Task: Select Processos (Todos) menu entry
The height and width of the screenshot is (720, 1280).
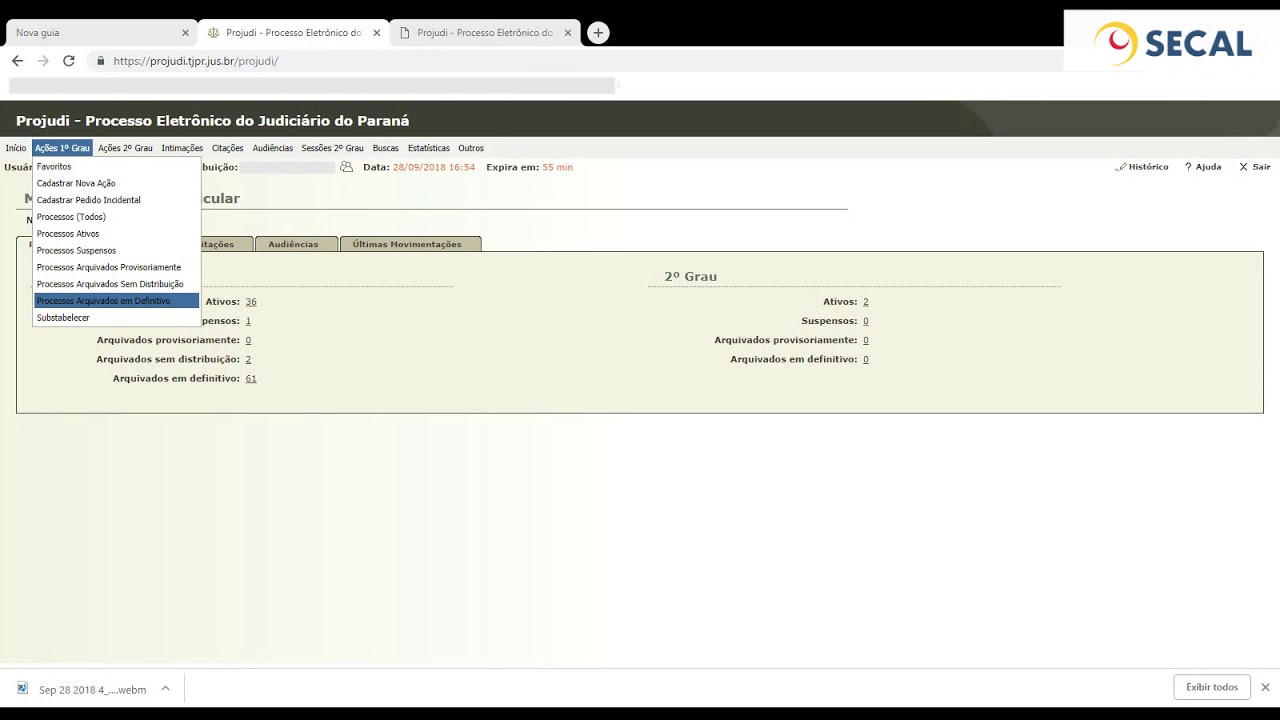Action: tap(116, 217)
